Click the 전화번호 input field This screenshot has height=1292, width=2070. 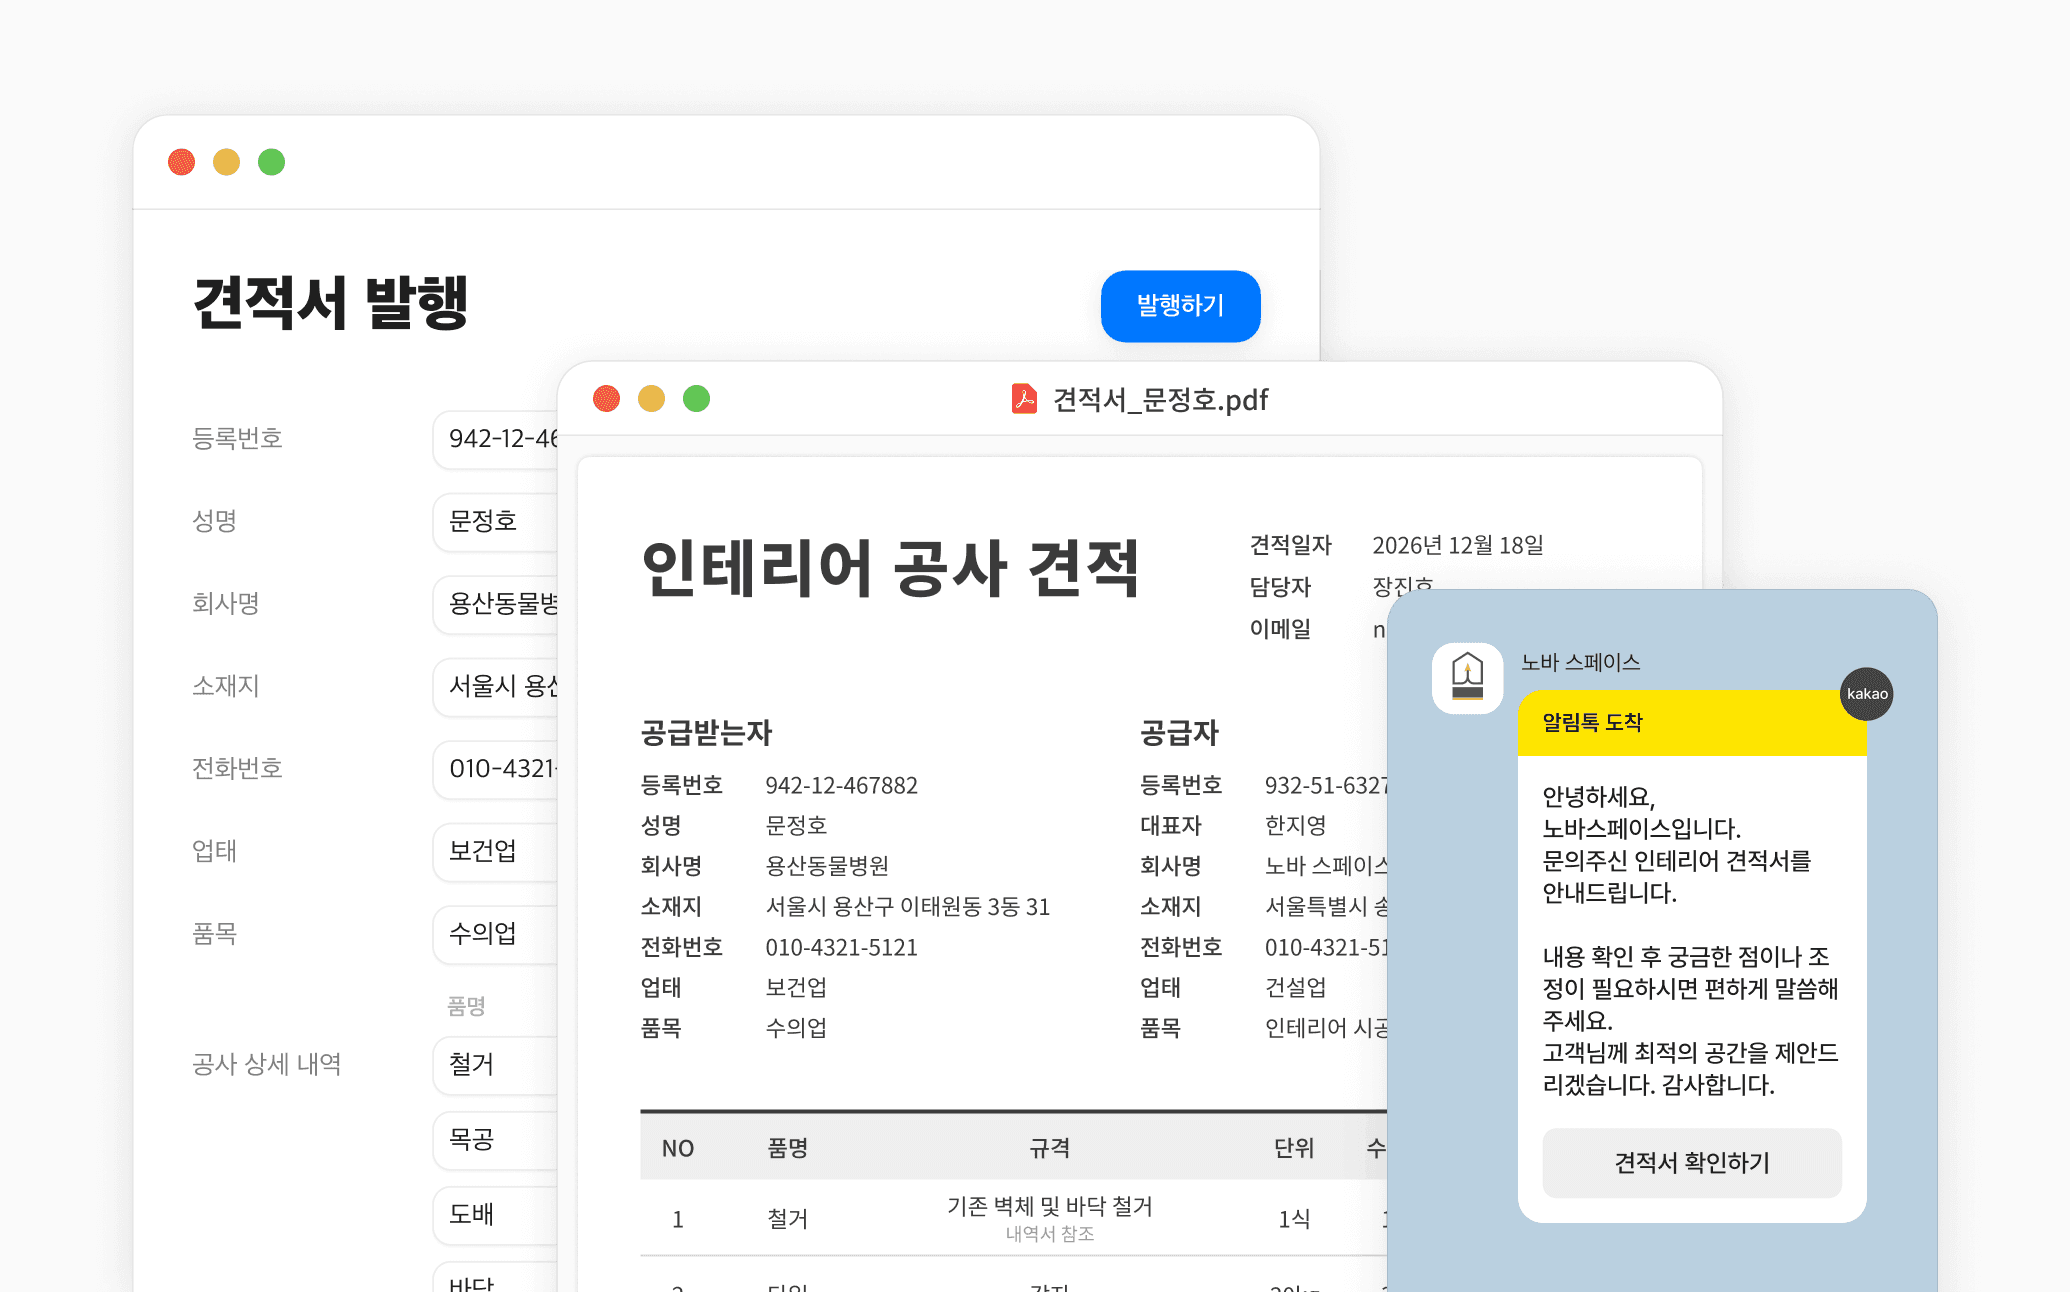point(497,769)
